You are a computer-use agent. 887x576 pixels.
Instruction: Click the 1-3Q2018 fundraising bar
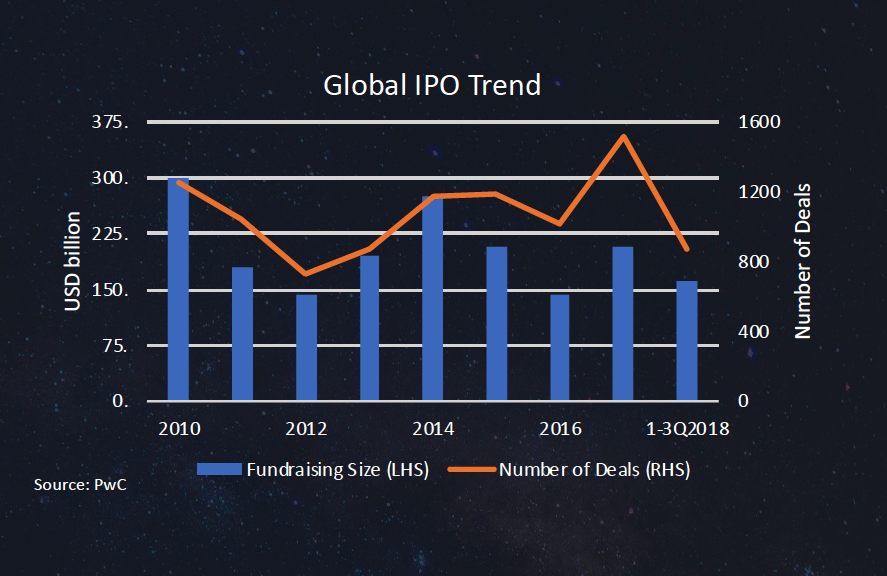point(687,341)
